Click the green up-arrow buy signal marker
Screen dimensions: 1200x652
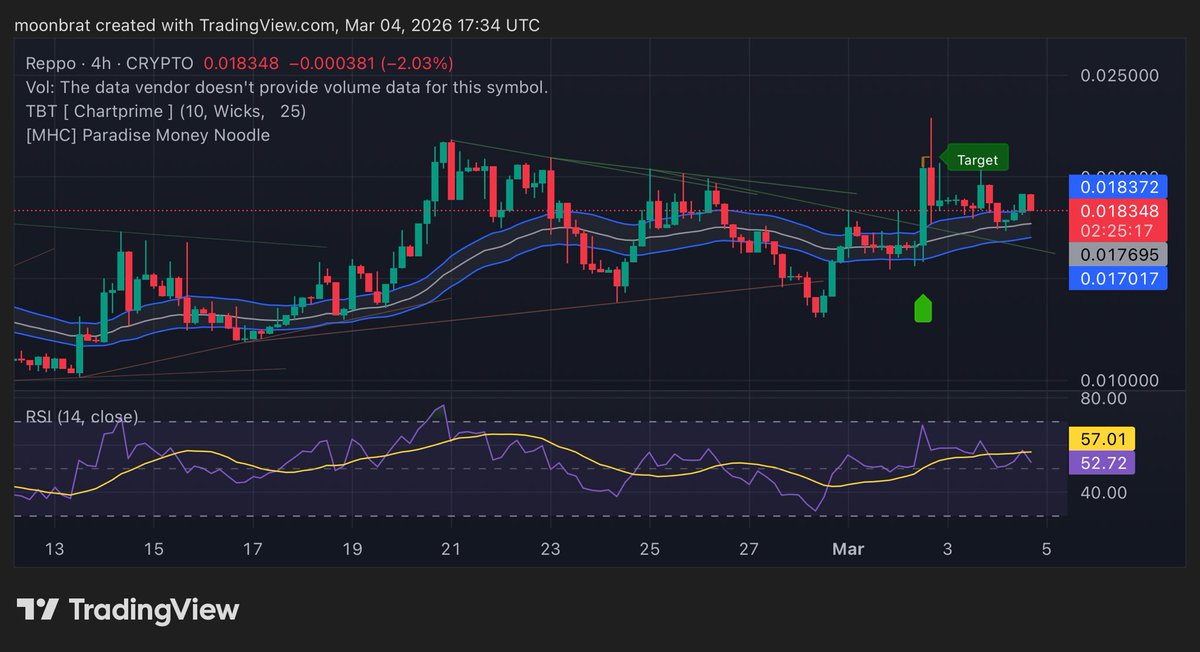(x=923, y=309)
